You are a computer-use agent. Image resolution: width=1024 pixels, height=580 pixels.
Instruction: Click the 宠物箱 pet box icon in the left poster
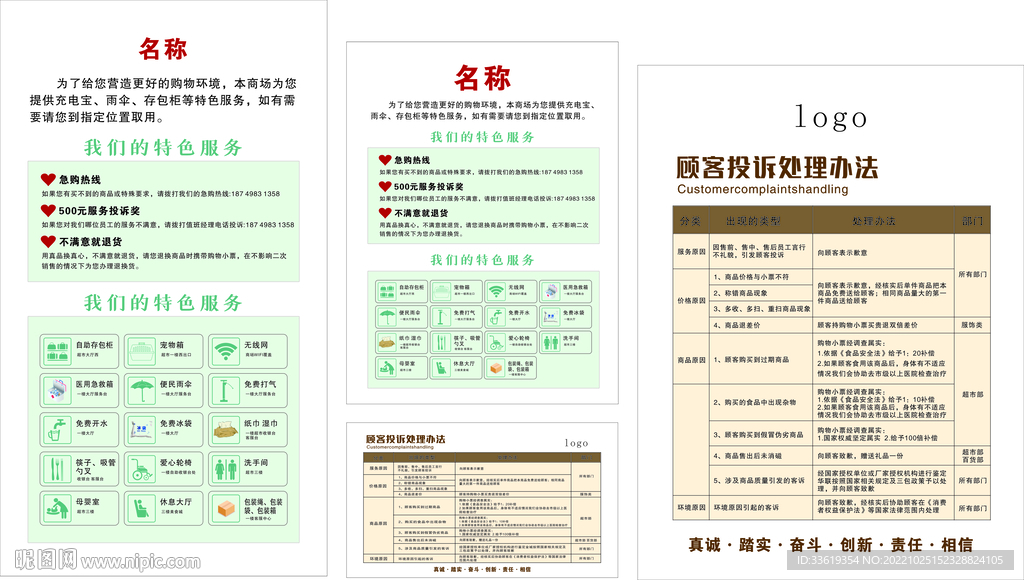pyautogui.click(x=141, y=352)
